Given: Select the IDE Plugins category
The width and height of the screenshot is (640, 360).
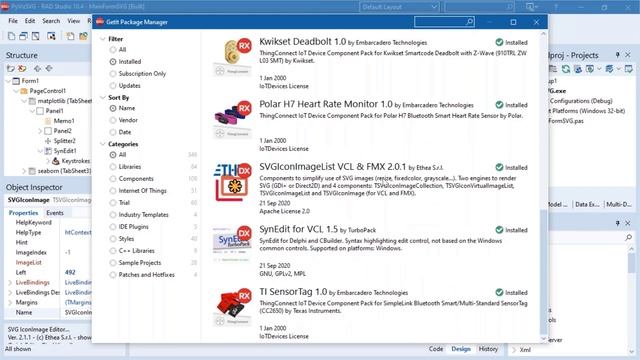Looking at the screenshot, I should [x=113, y=227].
